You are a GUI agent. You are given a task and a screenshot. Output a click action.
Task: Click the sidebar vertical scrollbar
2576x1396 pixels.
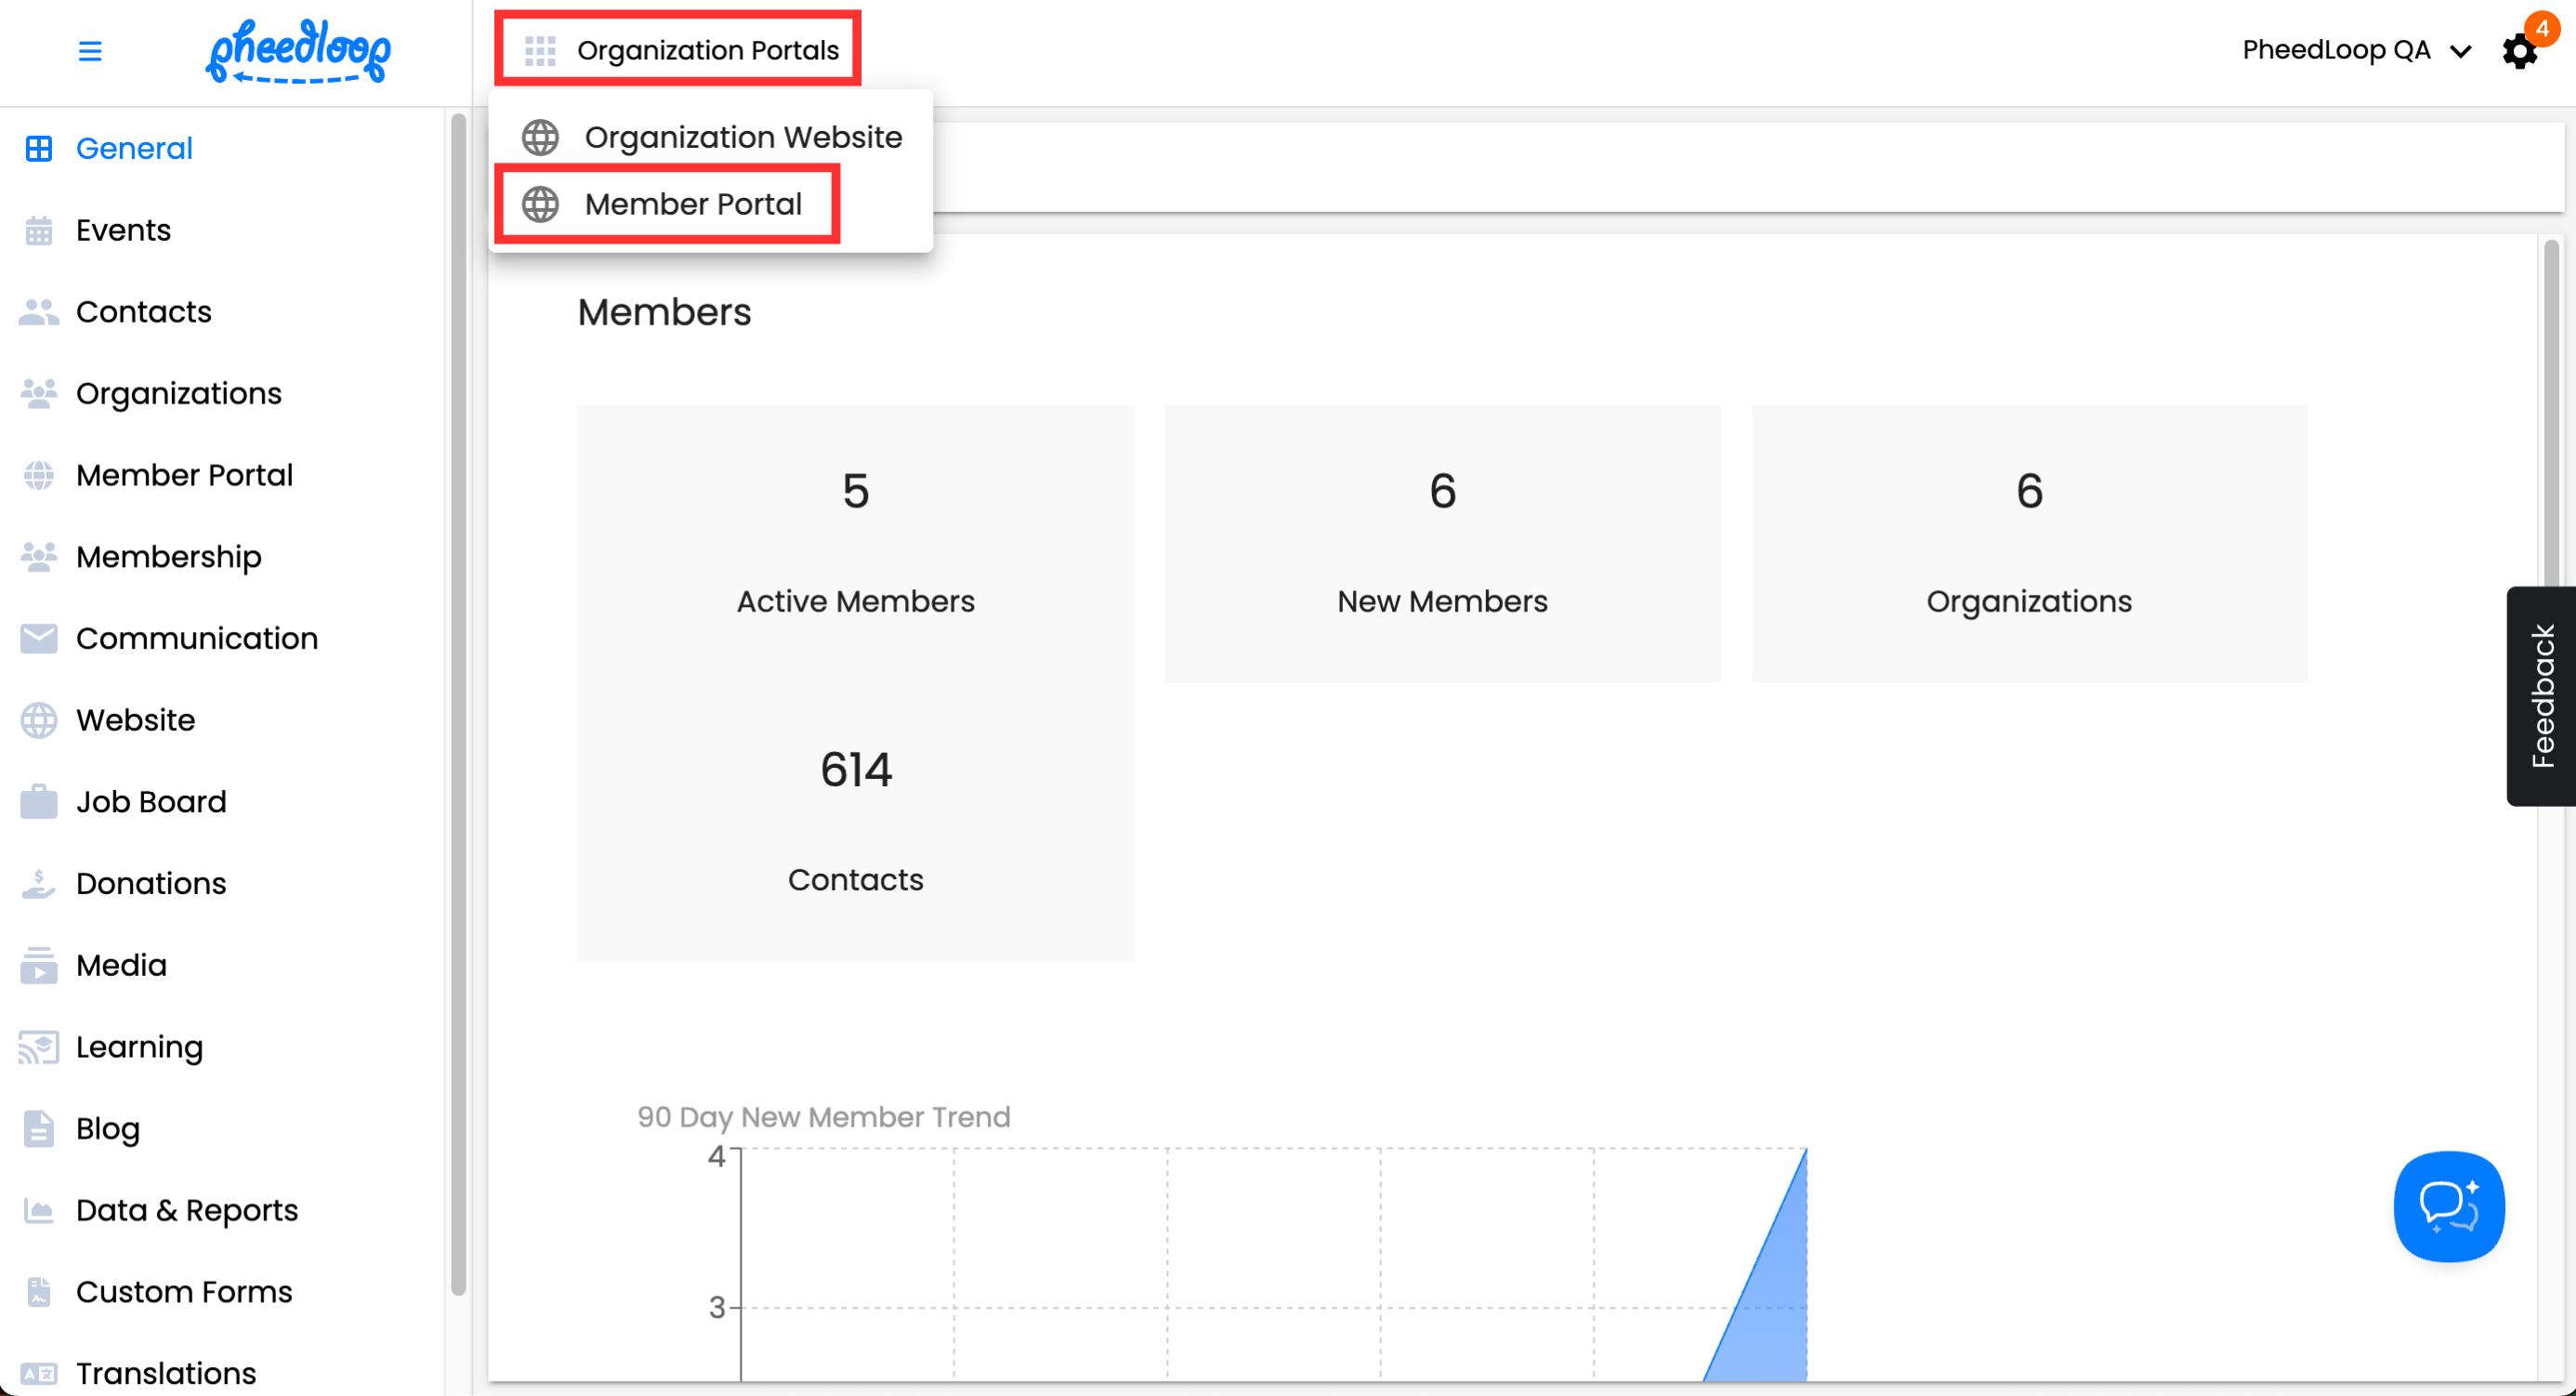point(458,700)
